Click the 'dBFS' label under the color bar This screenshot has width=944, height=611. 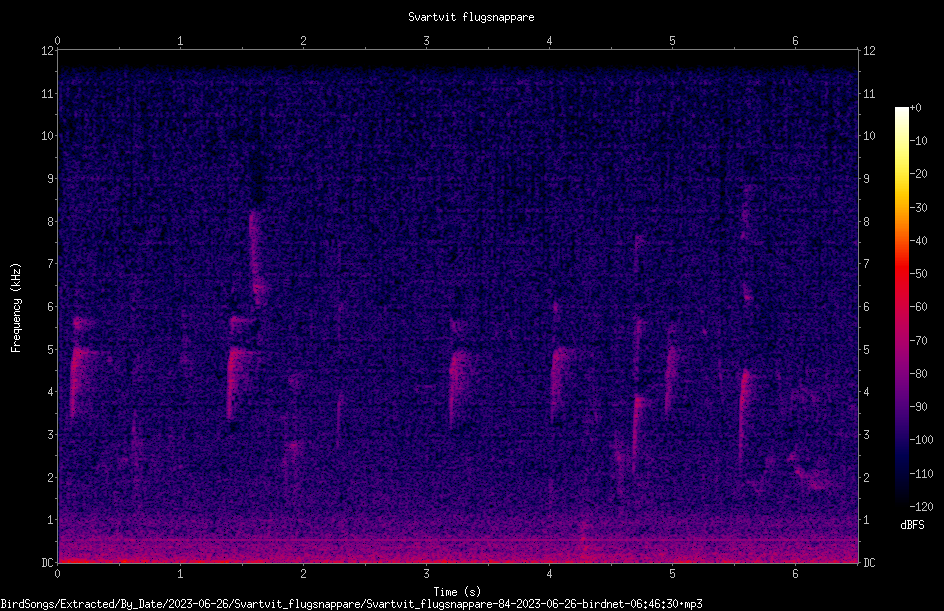pyautogui.click(x=912, y=525)
